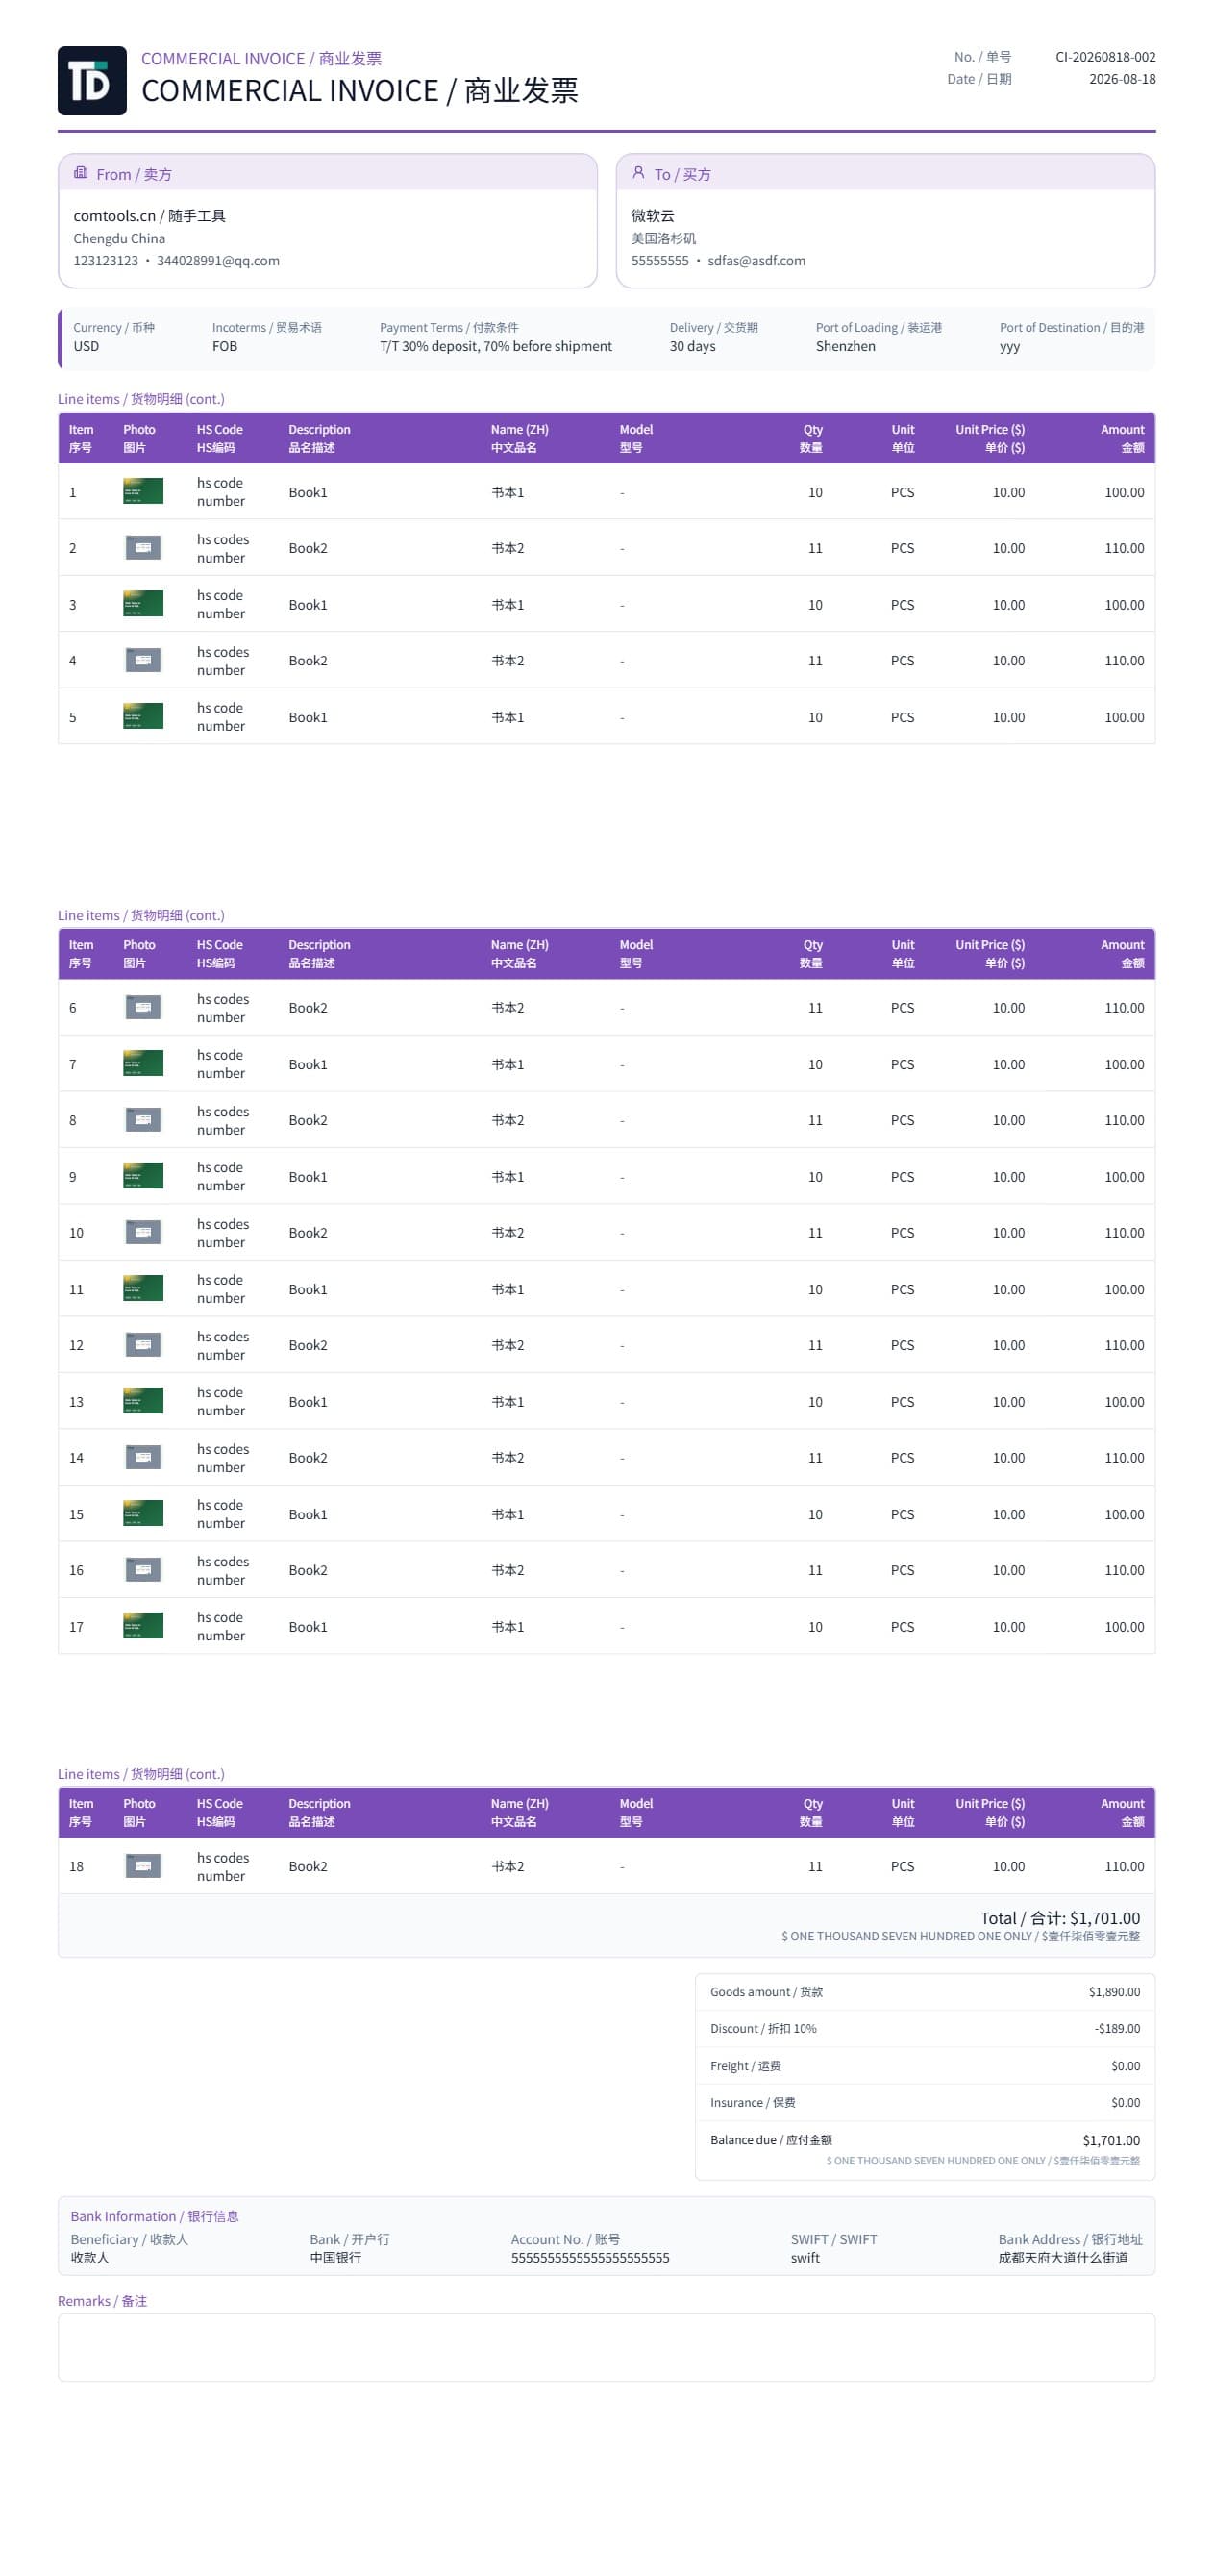This screenshot has height=2576, width=1214.
Task: Click the amount 110.00 in row 12
Action: 1124,1345
